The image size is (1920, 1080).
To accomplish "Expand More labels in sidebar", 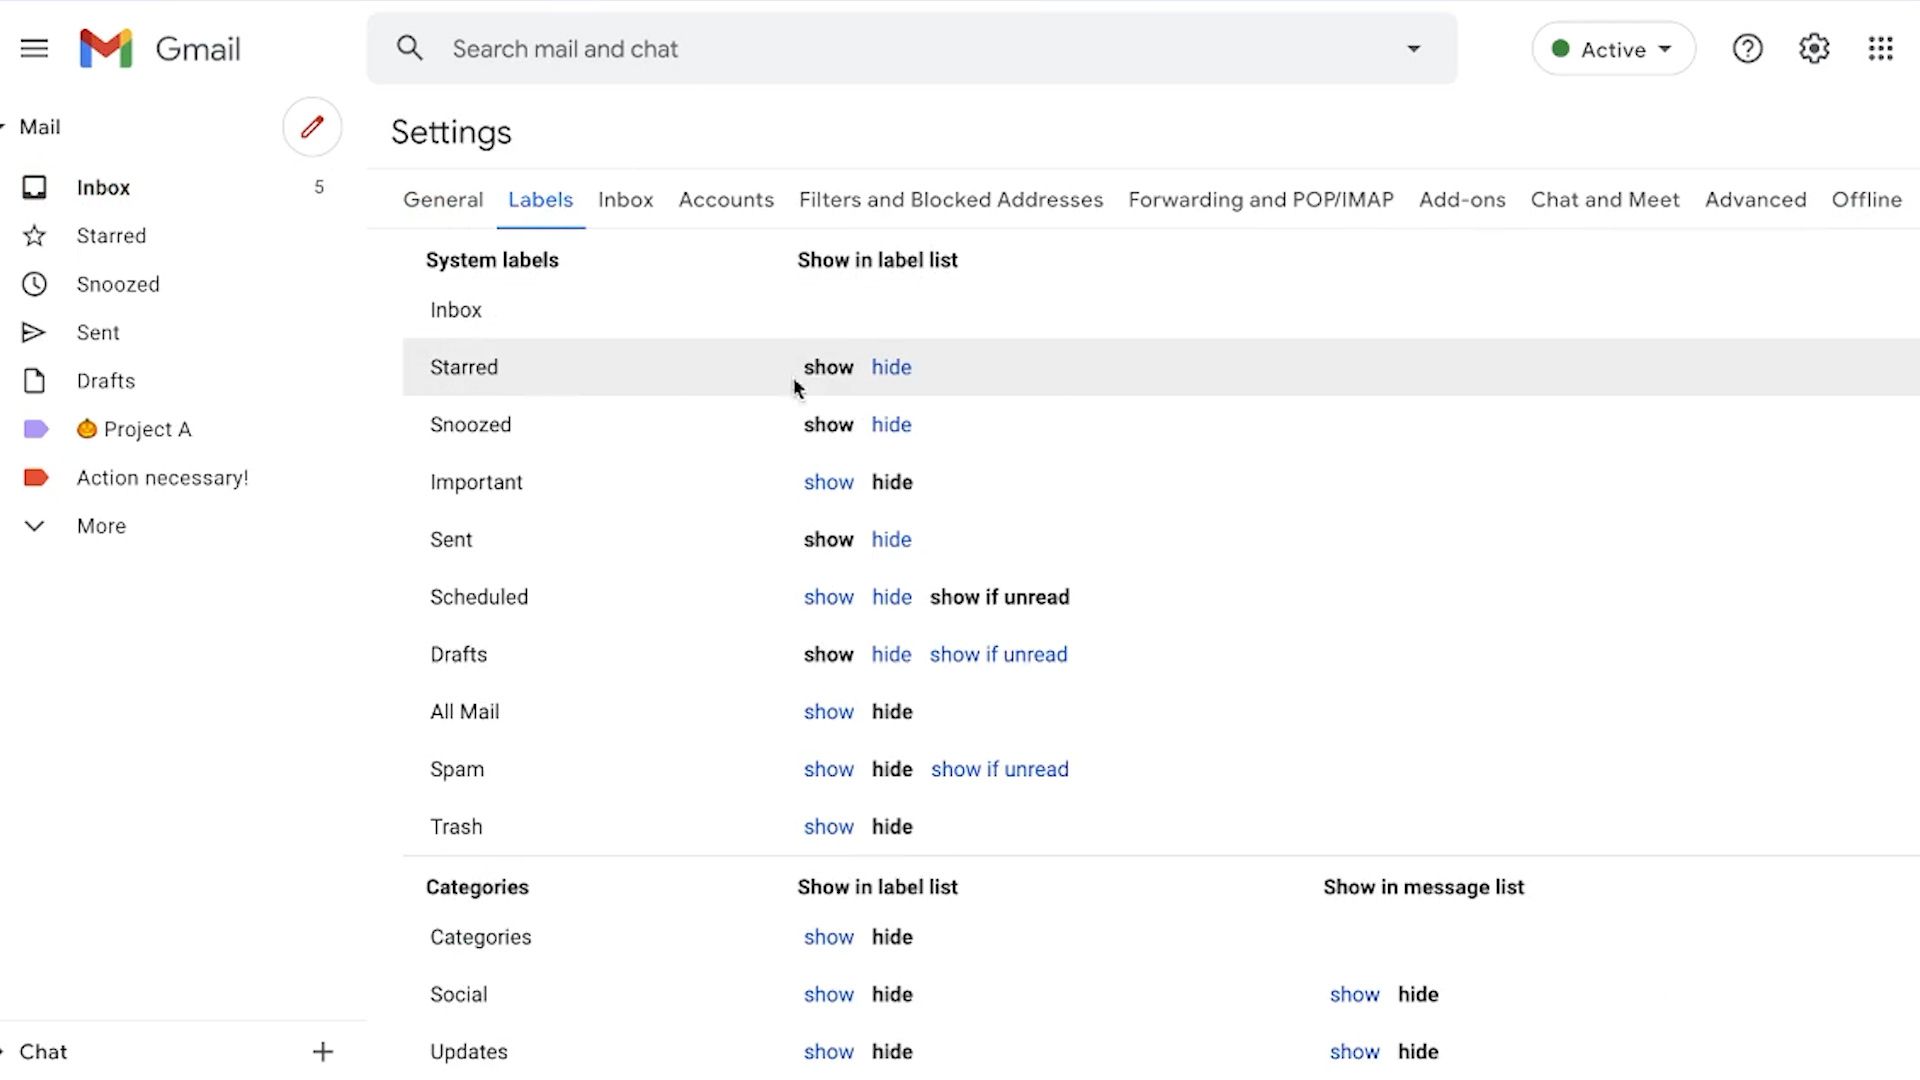I will click(100, 526).
